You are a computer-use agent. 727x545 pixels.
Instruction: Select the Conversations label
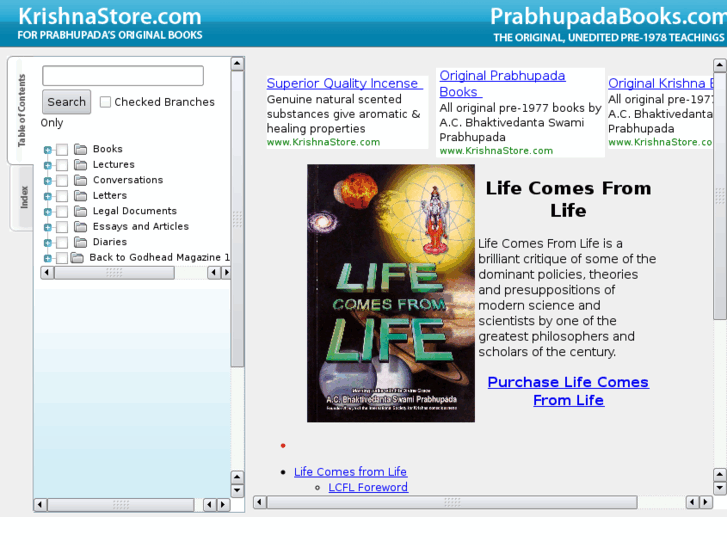tap(128, 180)
